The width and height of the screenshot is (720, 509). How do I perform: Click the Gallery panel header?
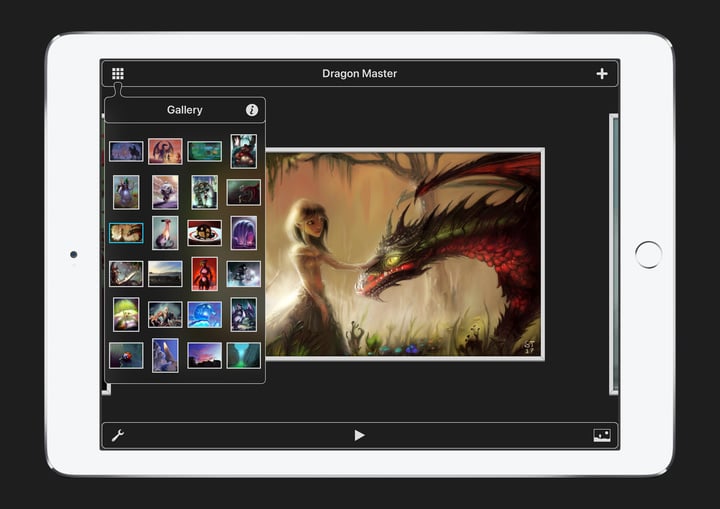coord(185,110)
